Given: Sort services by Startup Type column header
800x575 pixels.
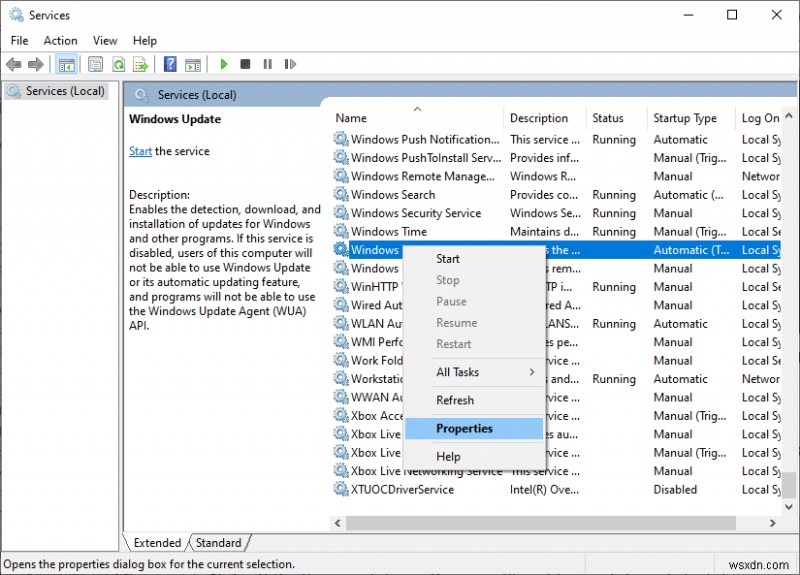Looking at the screenshot, I should pos(685,118).
